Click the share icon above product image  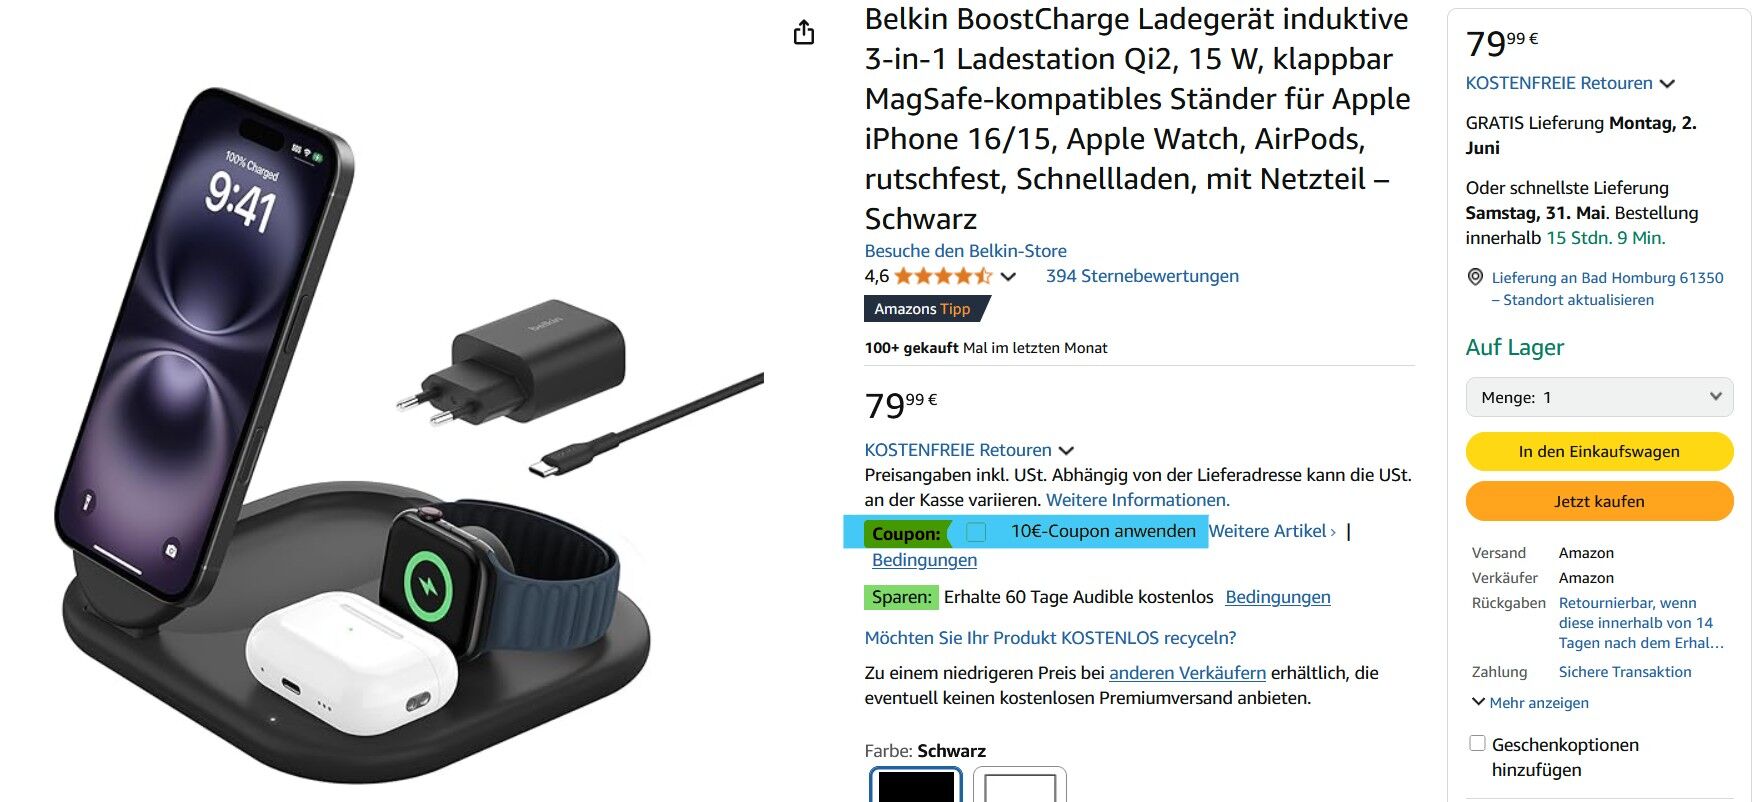804,33
